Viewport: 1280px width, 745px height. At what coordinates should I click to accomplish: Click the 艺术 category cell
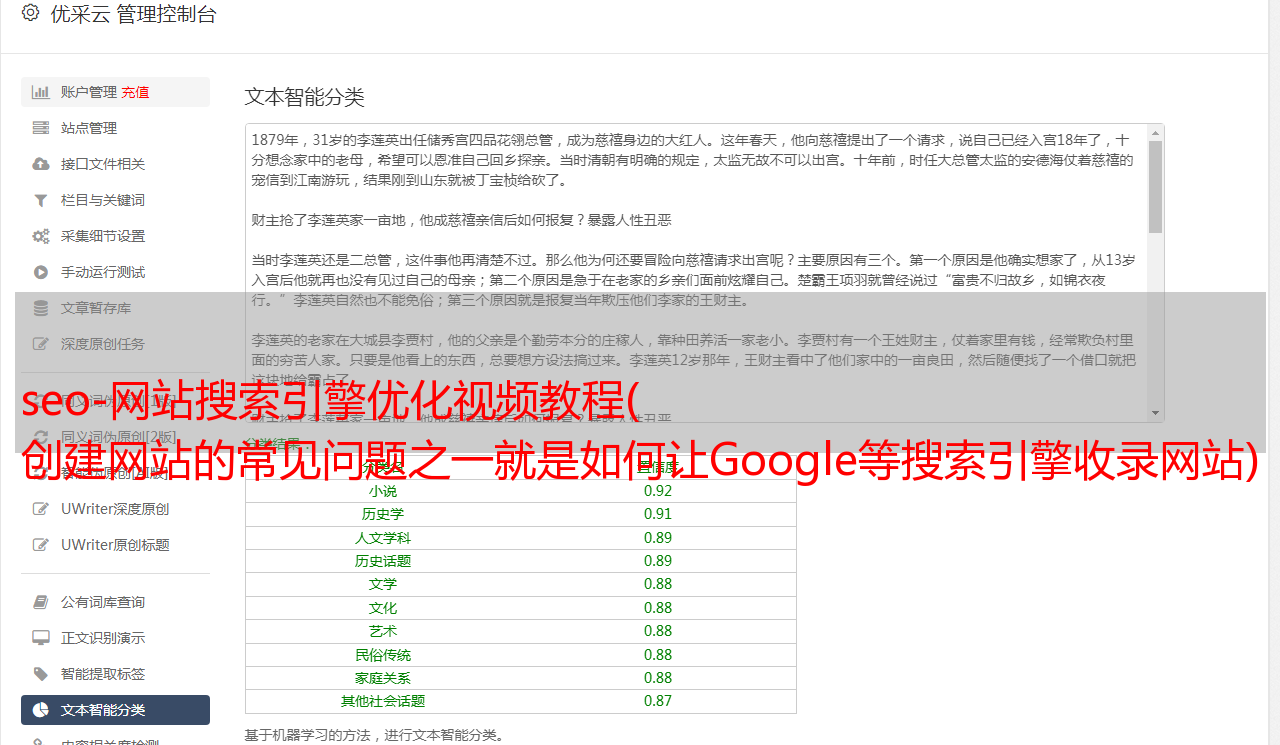click(x=382, y=631)
